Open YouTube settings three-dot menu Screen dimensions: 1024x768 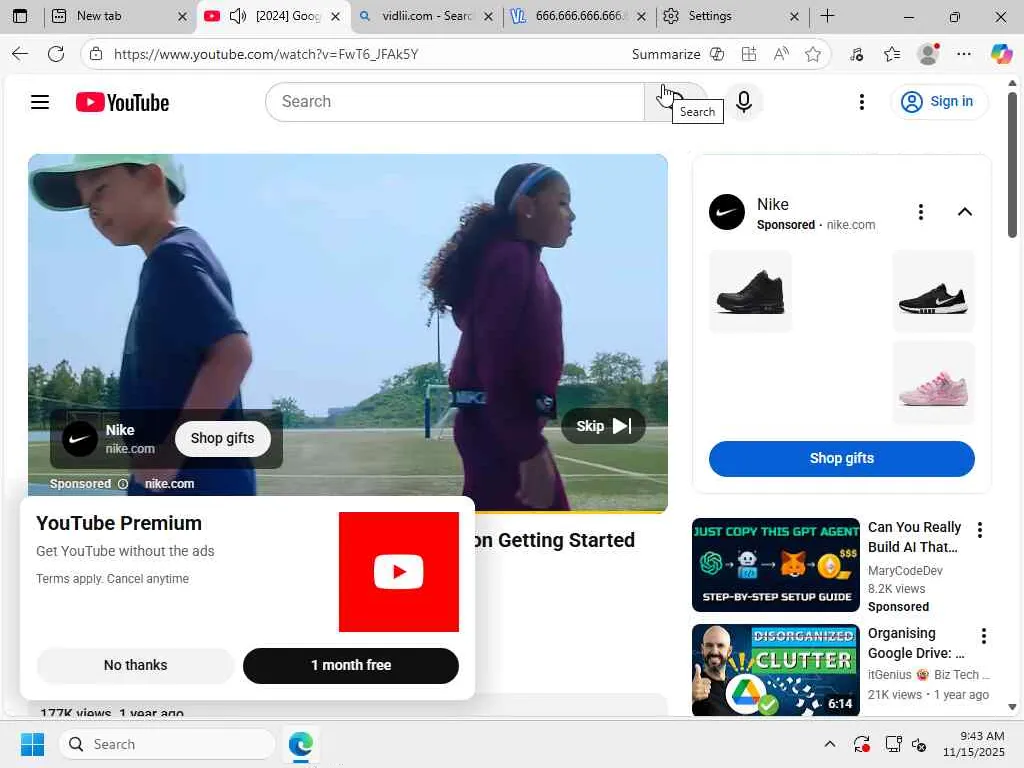coord(861,102)
